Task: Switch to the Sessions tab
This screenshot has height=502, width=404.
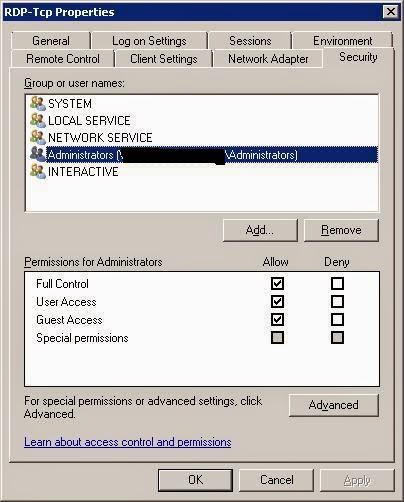Action: coord(250,41)
